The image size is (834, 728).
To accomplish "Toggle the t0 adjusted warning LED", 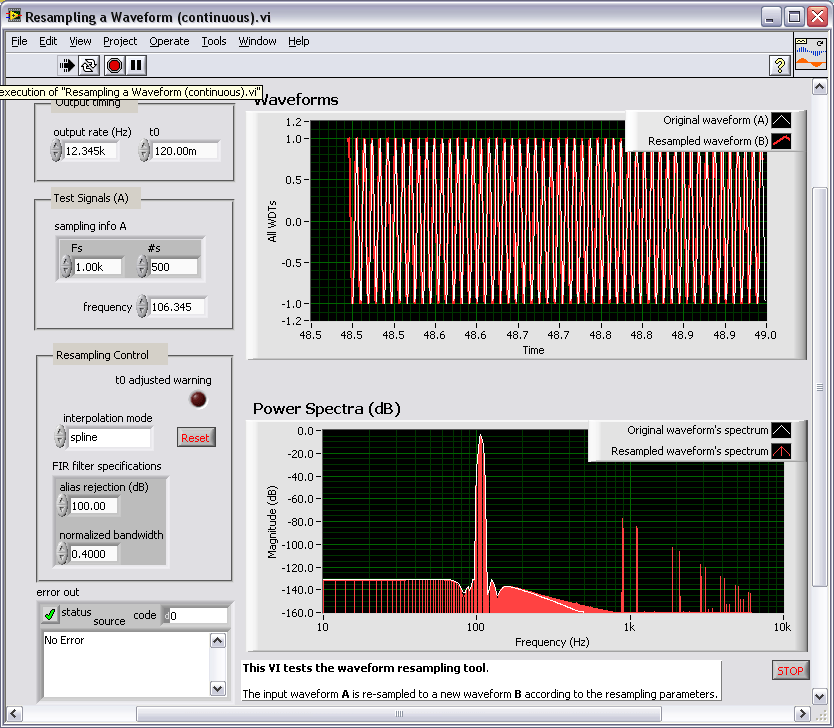I will click(x=198, y=400).
